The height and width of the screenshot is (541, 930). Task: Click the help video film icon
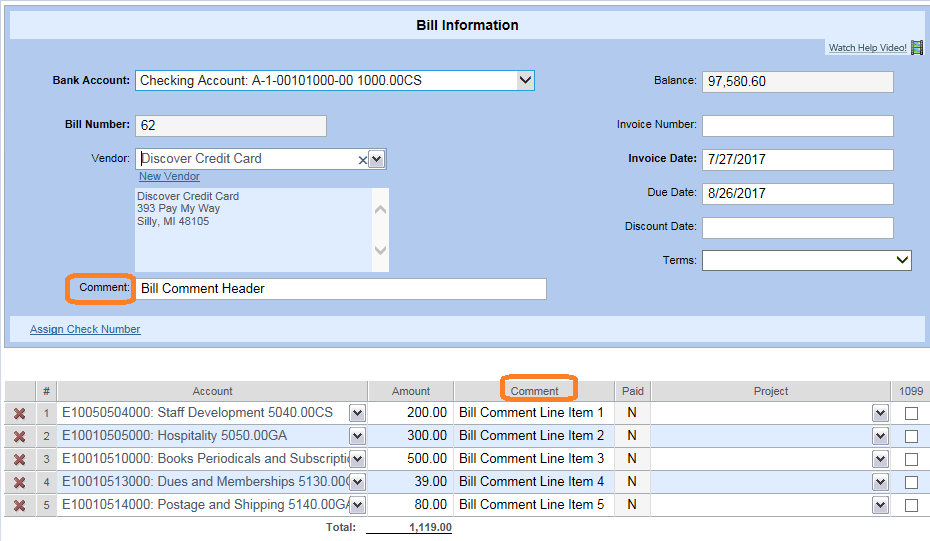point(917,48)
